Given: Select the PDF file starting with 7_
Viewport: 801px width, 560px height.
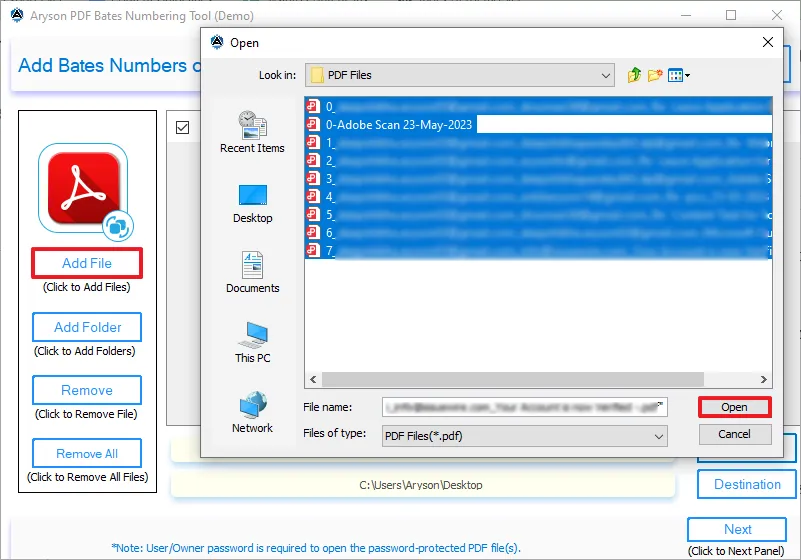Looking at the screenshot, I should coord(538,251).
